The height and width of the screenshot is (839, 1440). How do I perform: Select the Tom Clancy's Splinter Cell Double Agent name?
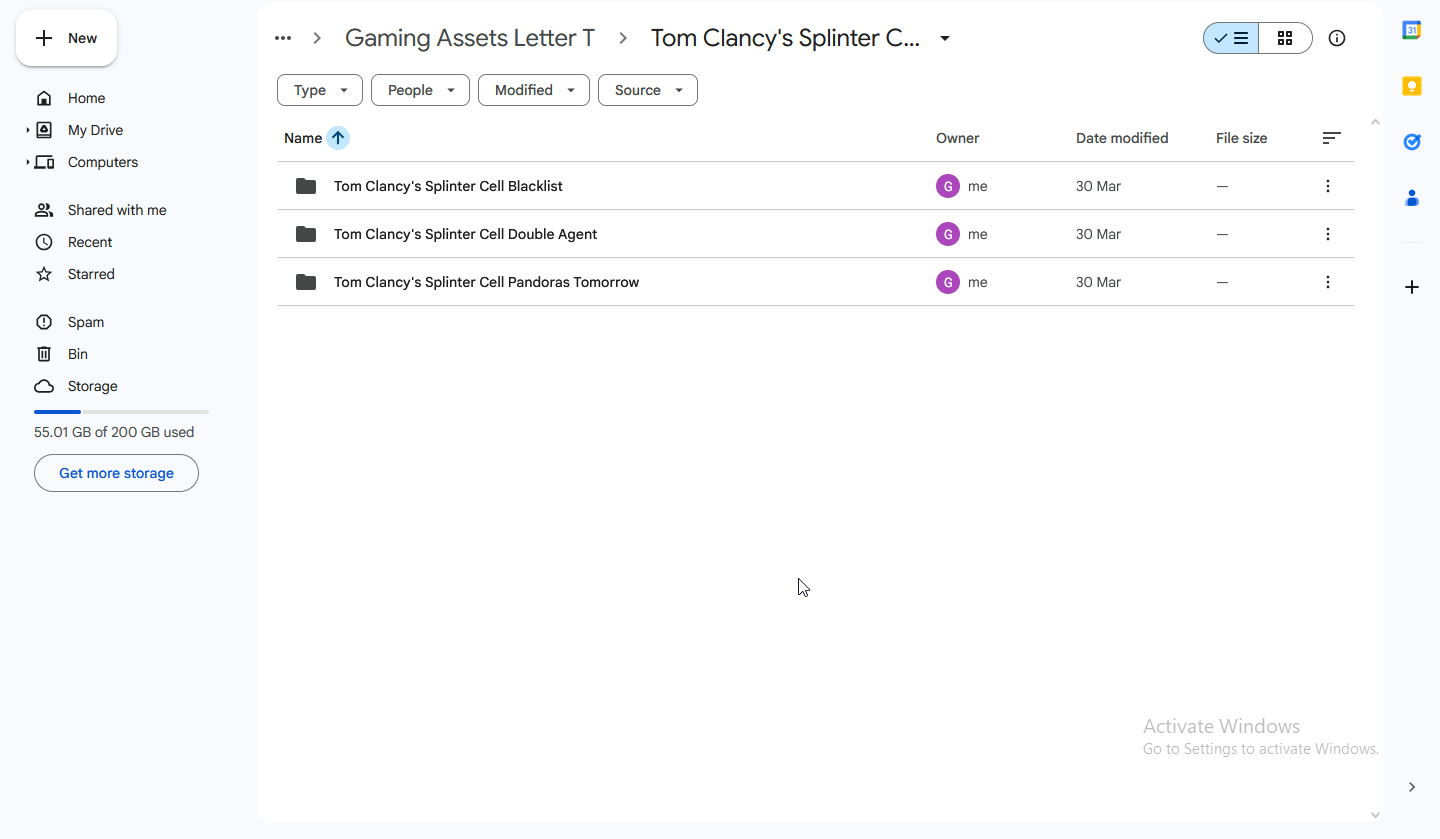pyautogui.click(x=465, y=234)
